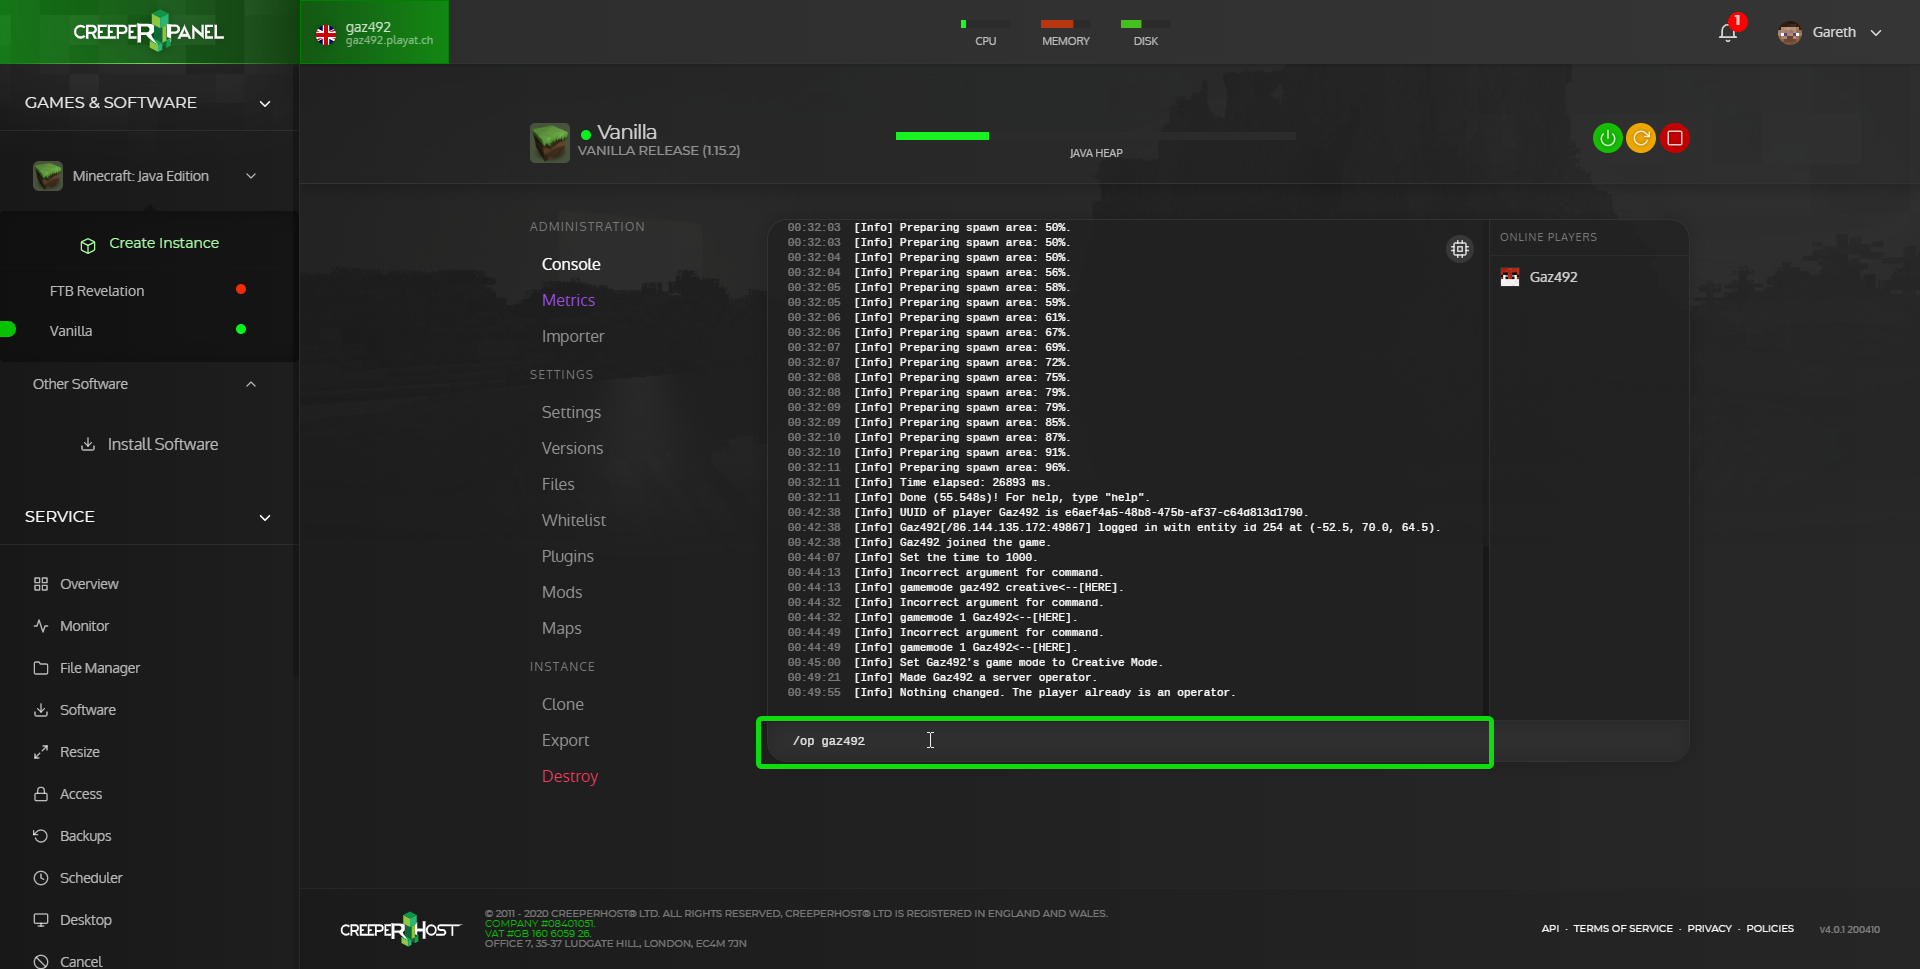This screenshot has height=969, width=1920.
Task: Open Terms of Service footer link
Action: (x=1623, y=929)
